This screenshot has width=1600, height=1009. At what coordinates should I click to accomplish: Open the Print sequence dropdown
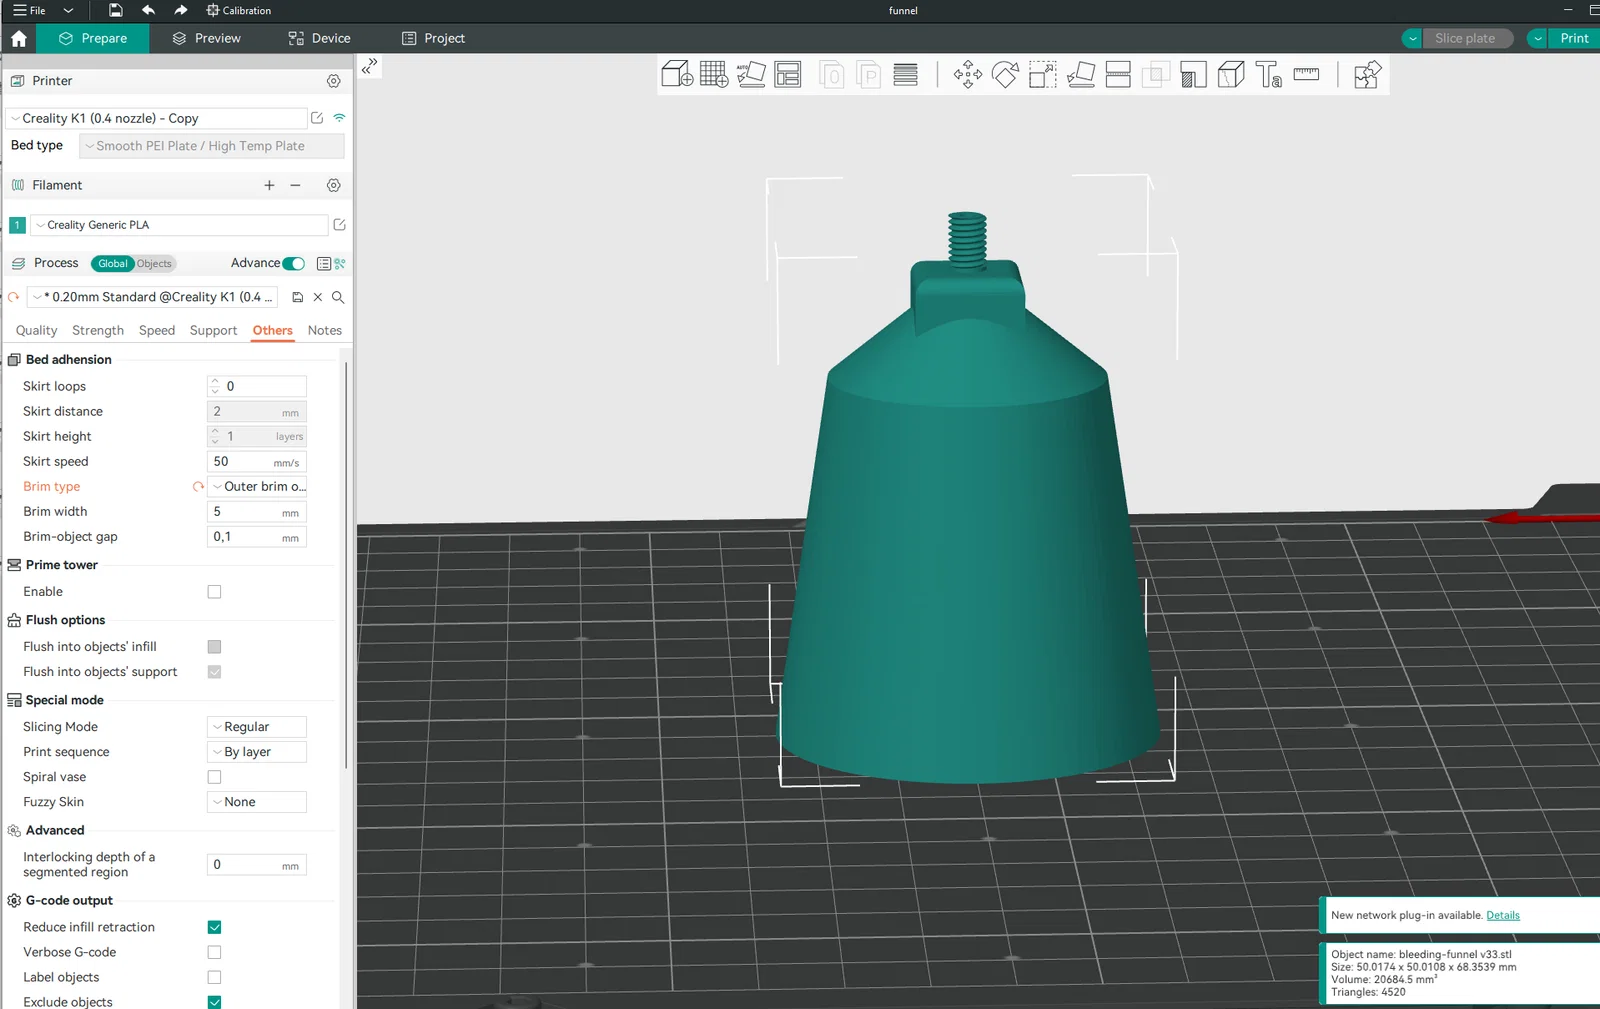pos(257,752)
